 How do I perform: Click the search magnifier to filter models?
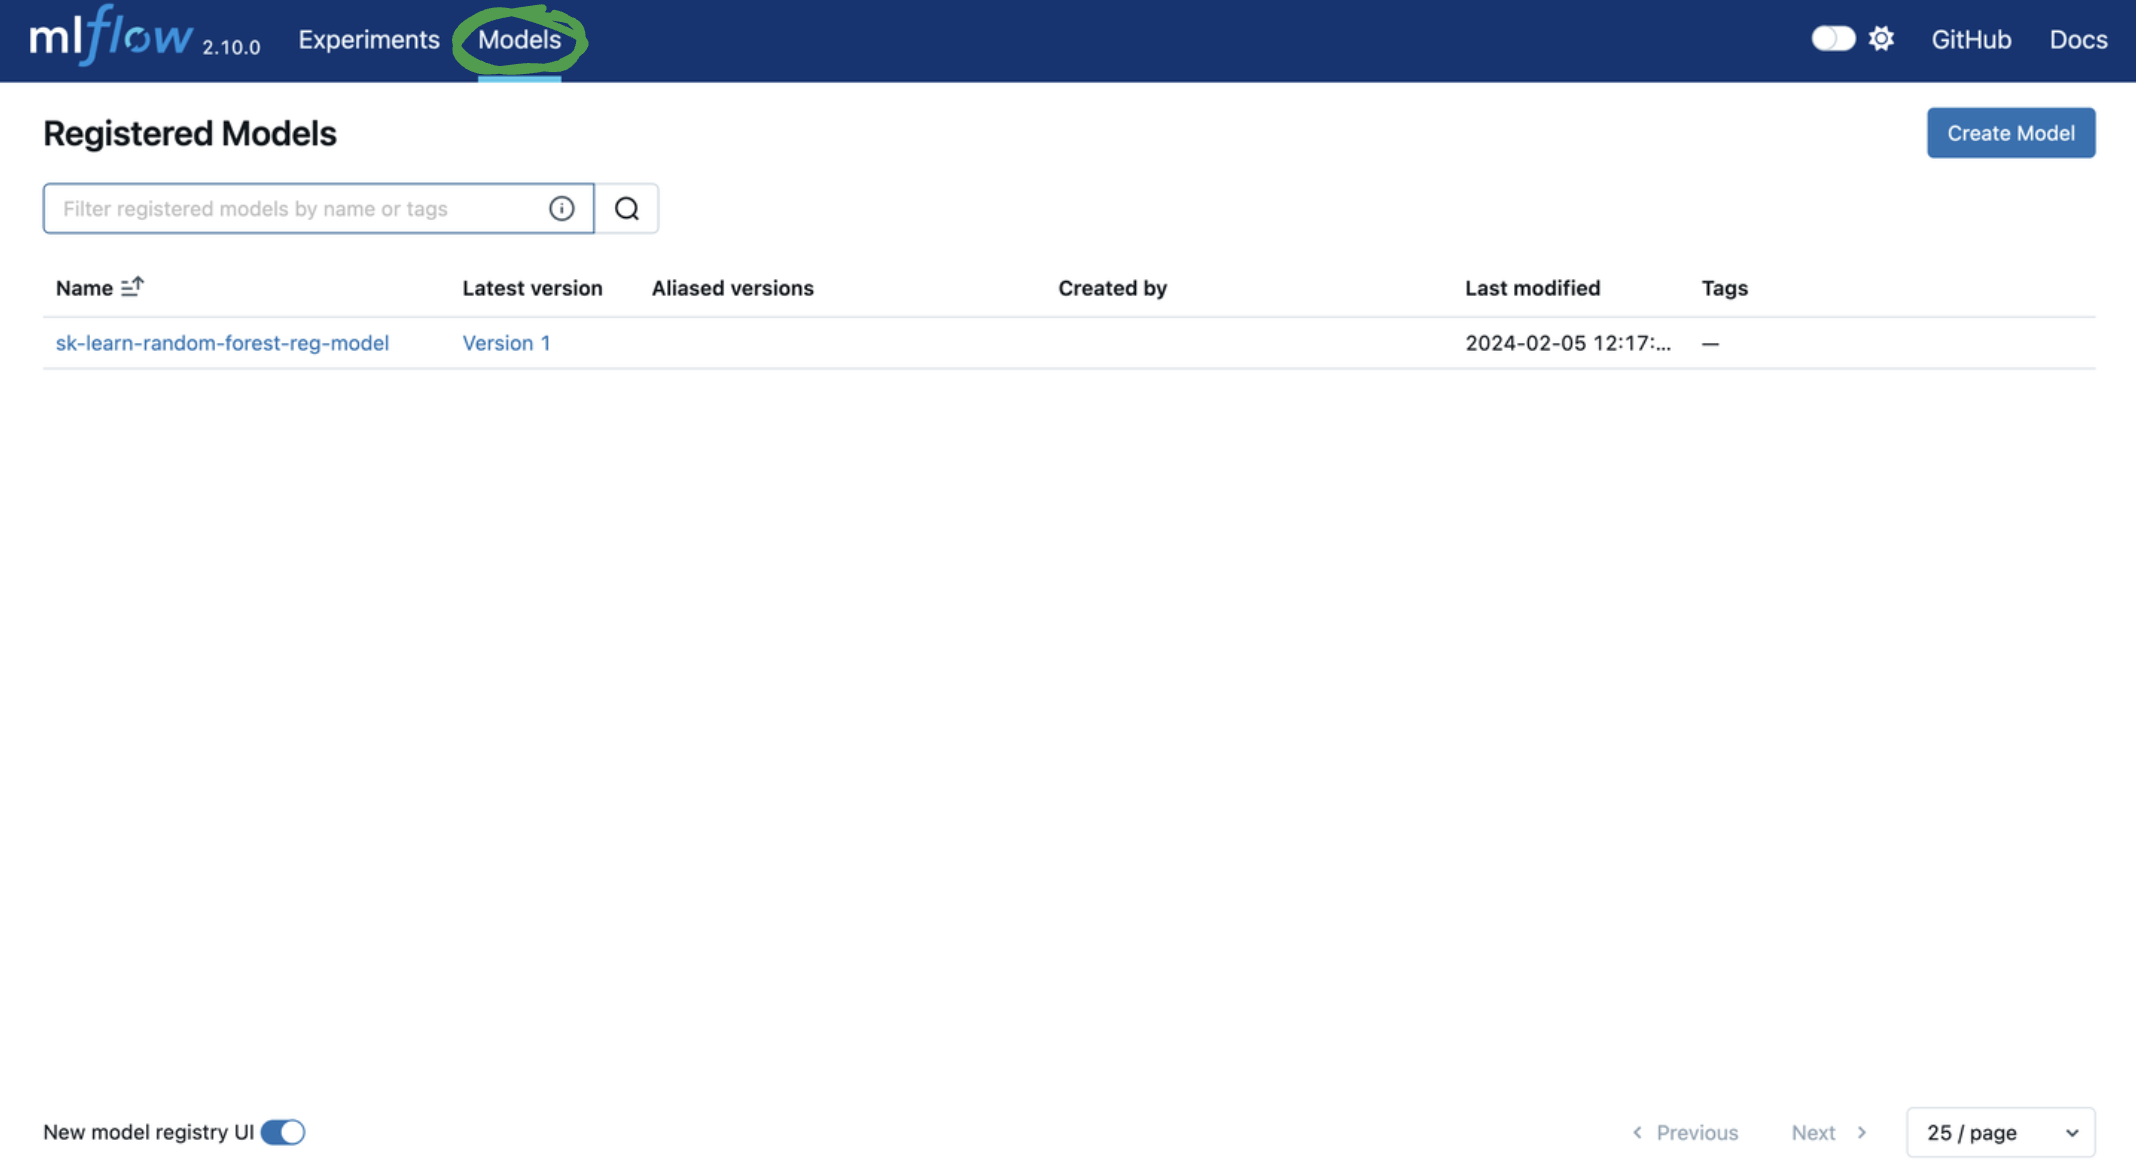pos(627,208)
